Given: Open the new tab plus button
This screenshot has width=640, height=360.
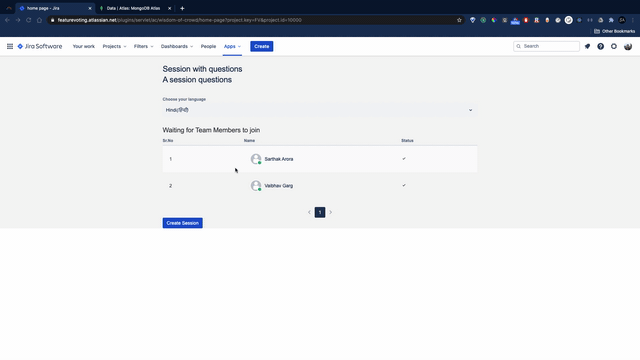Looking at the screenshot, I should click(182, 8).
